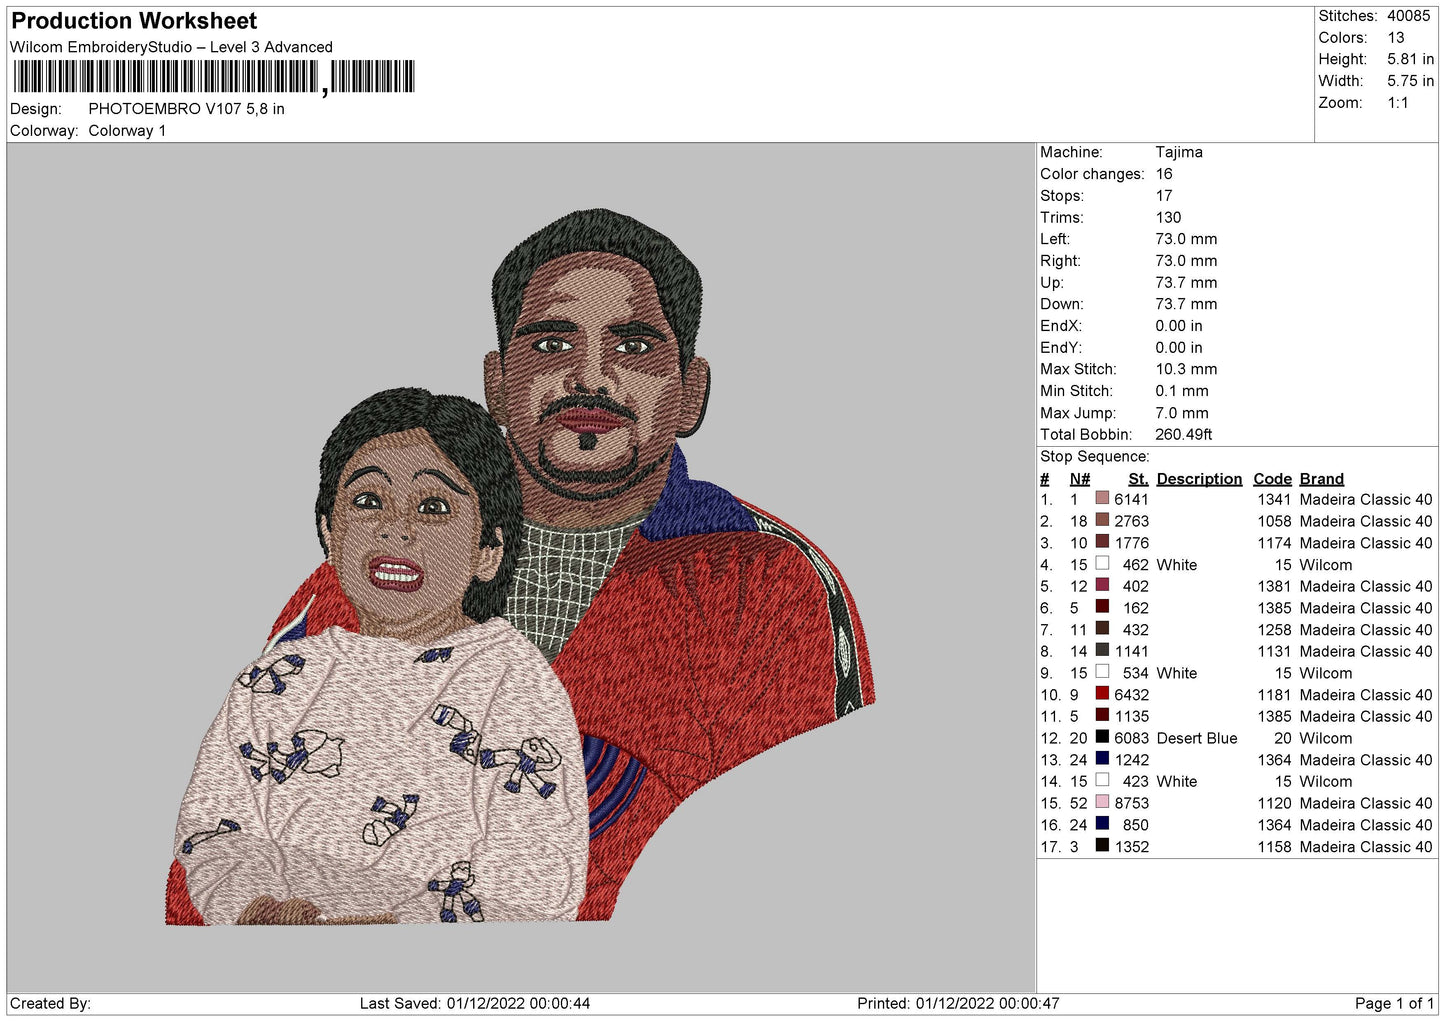This screenshot has height=1021, width=1445.
Task: Click the Color changes value 16
Action: (x=1164, y=174)
